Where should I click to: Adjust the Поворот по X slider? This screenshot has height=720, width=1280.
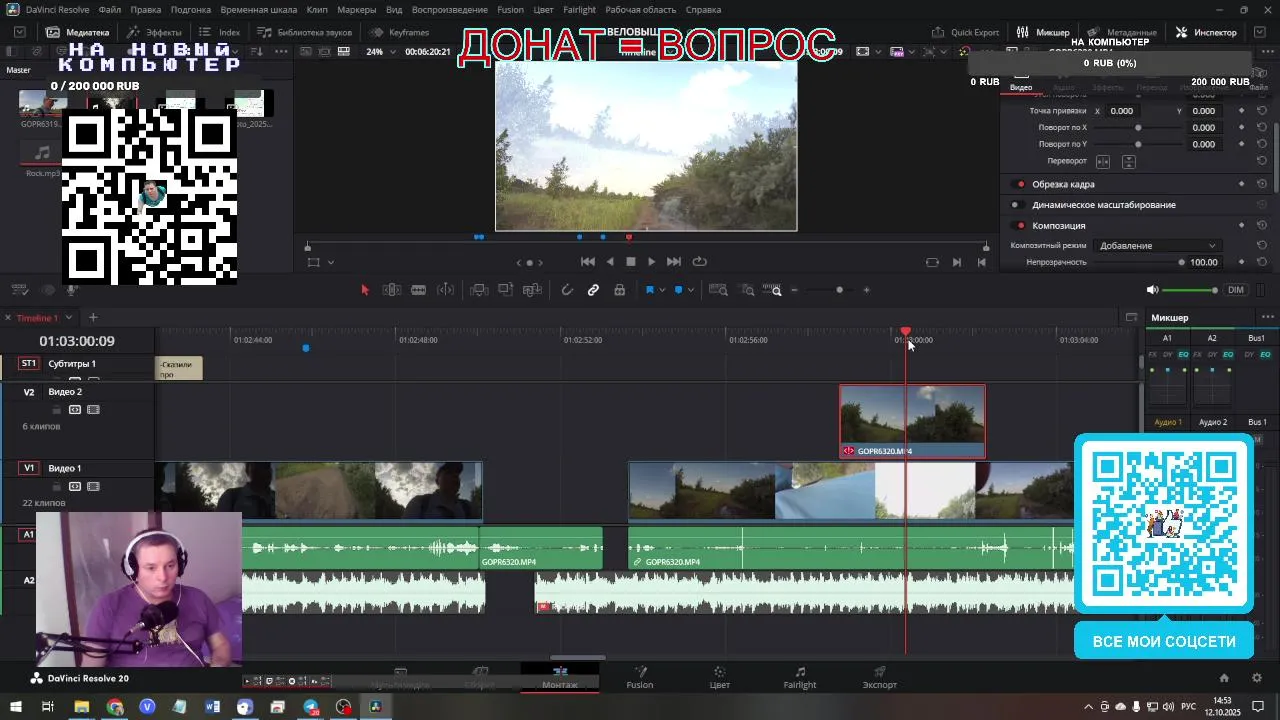tap(1138, 128)
